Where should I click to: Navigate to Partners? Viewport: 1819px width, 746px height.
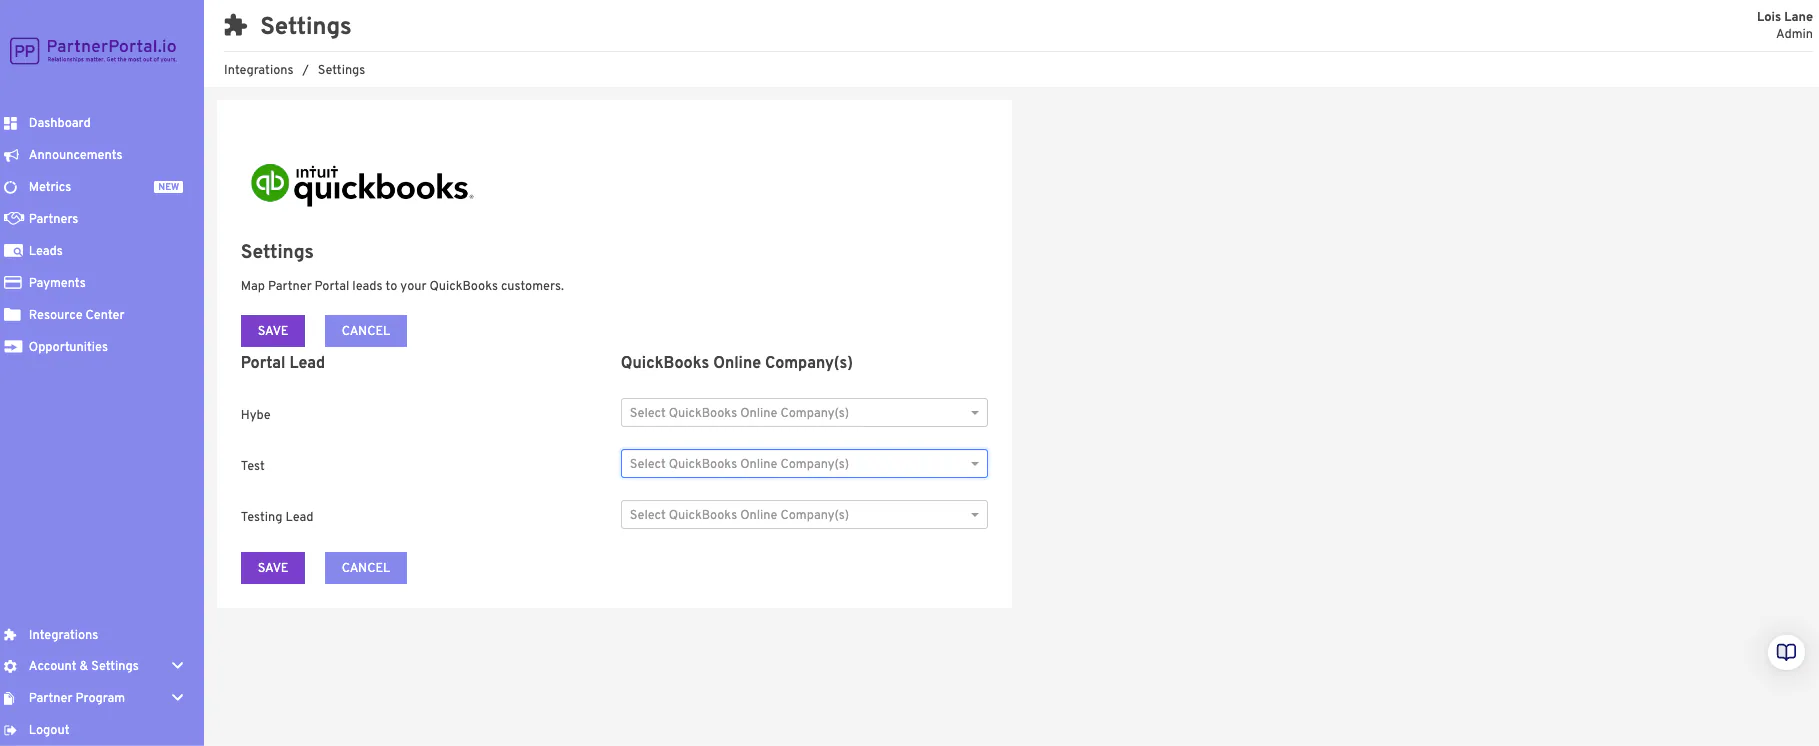coord(54,219)
